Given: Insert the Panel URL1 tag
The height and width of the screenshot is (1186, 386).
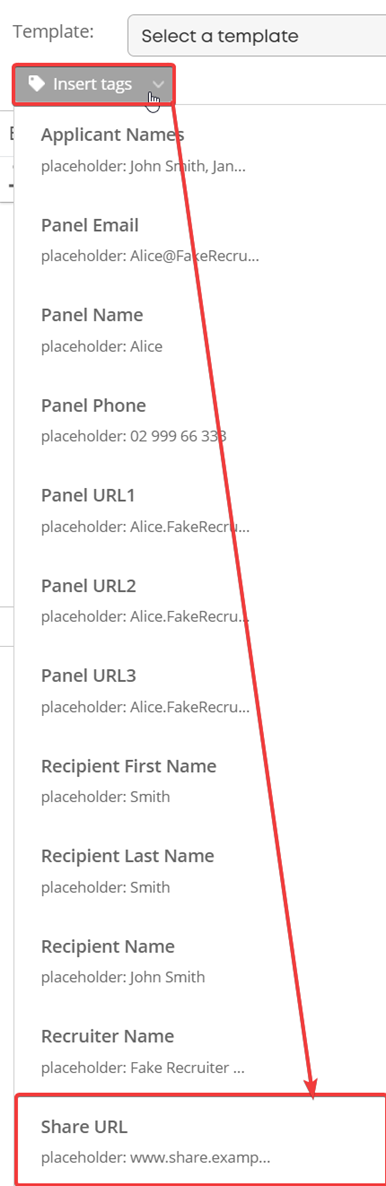Looking at the screenshot, I should [x=200, y=510].
